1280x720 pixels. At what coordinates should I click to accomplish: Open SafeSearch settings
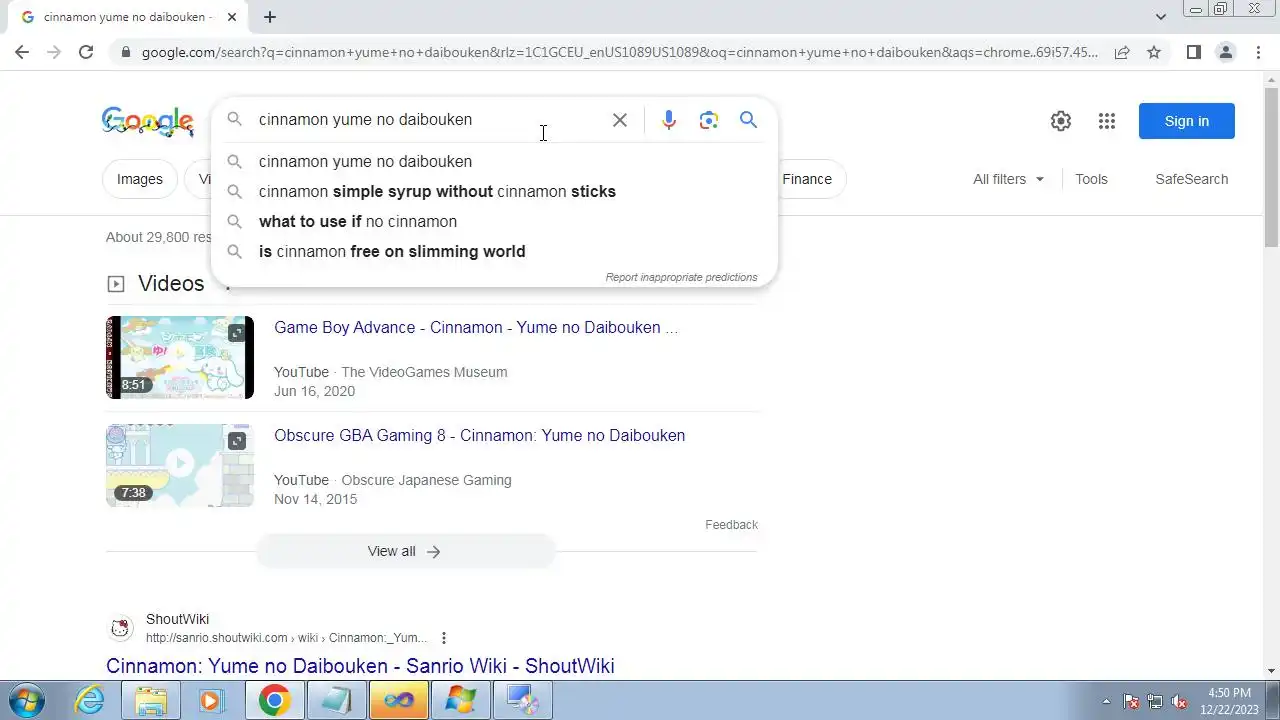1191,179
